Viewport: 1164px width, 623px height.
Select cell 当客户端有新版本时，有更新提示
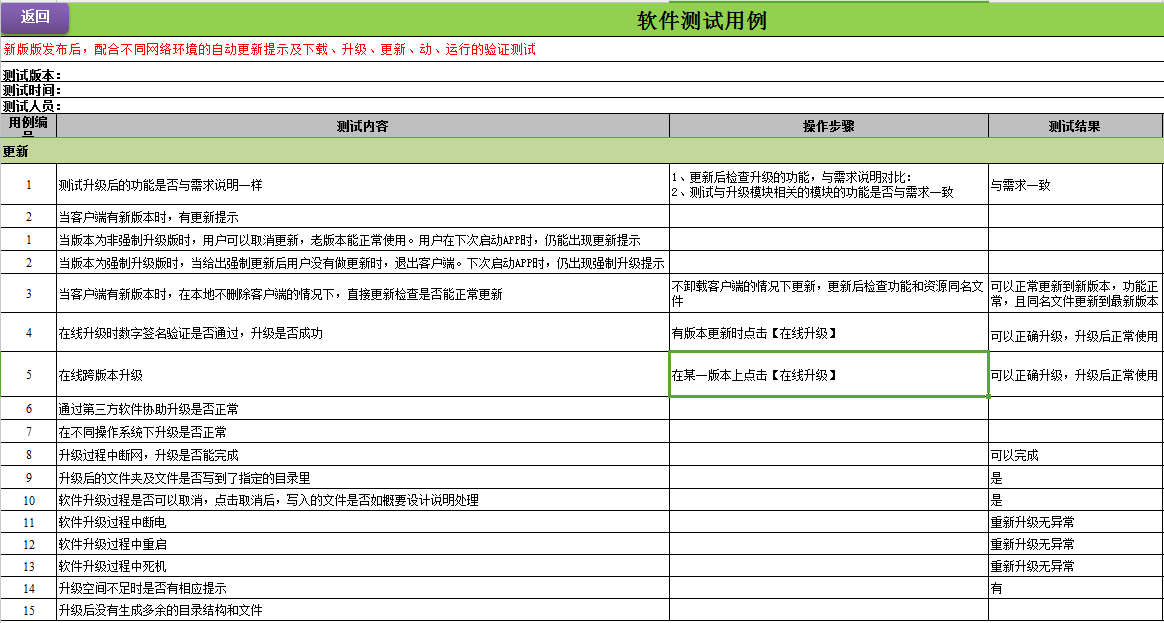click(x=363, y=217)
